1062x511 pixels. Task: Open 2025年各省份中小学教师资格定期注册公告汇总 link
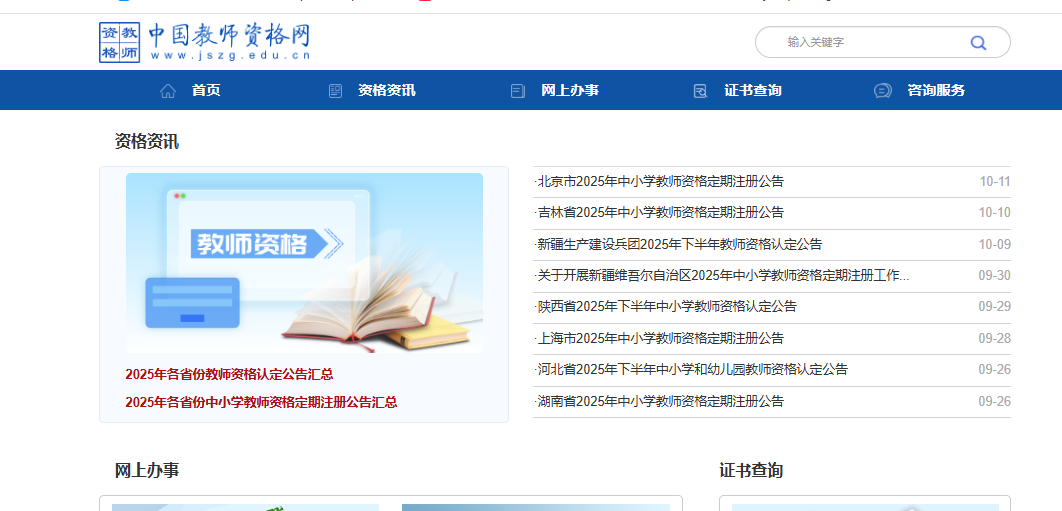[x=261, y=402]
